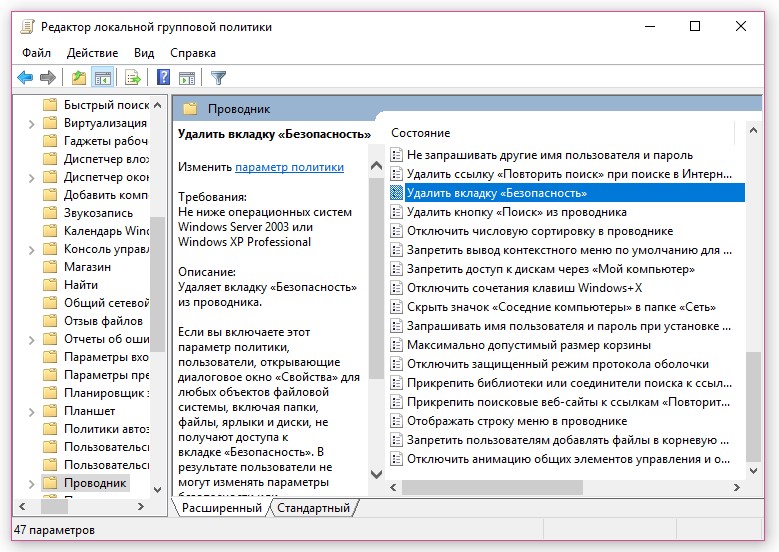
Task: Click the tree pane scroll-down arrow
Action: (157, 489)
